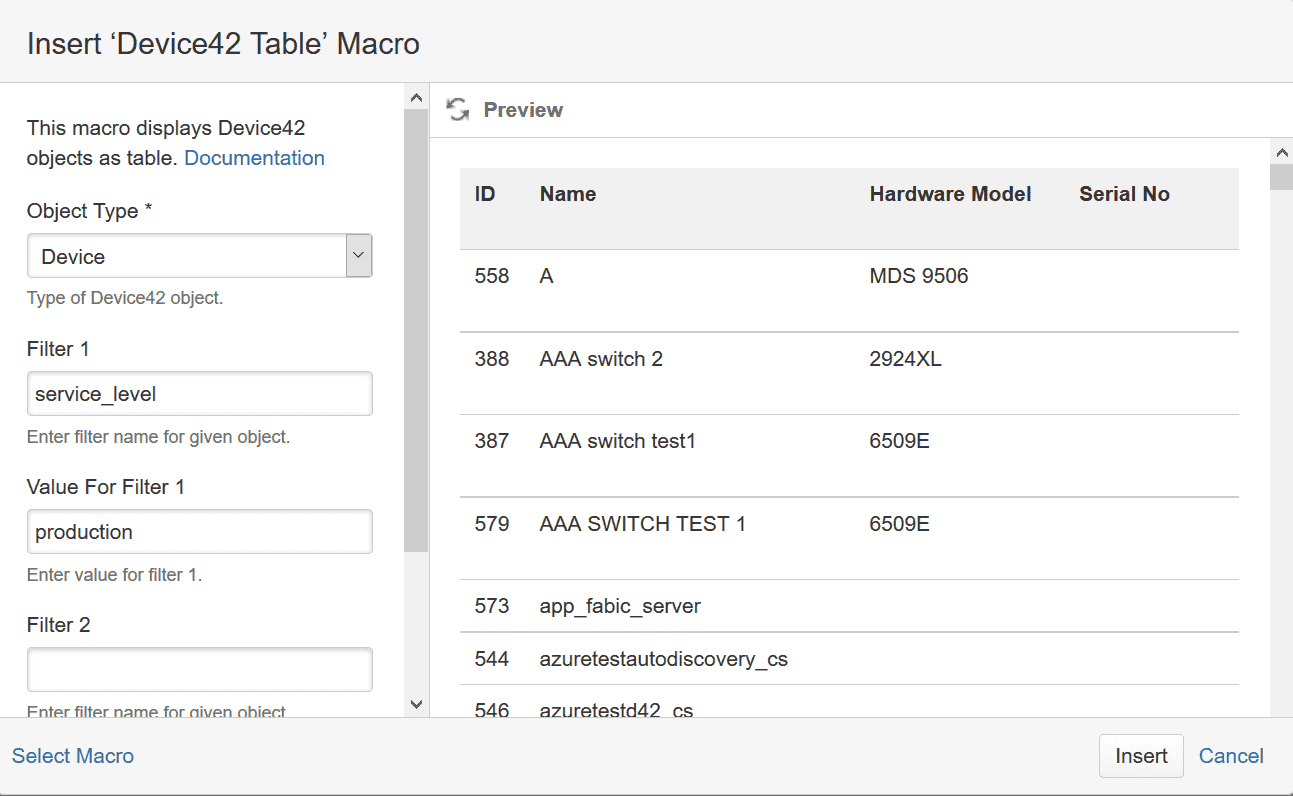Click the Value For Filter 1 field

199,532
